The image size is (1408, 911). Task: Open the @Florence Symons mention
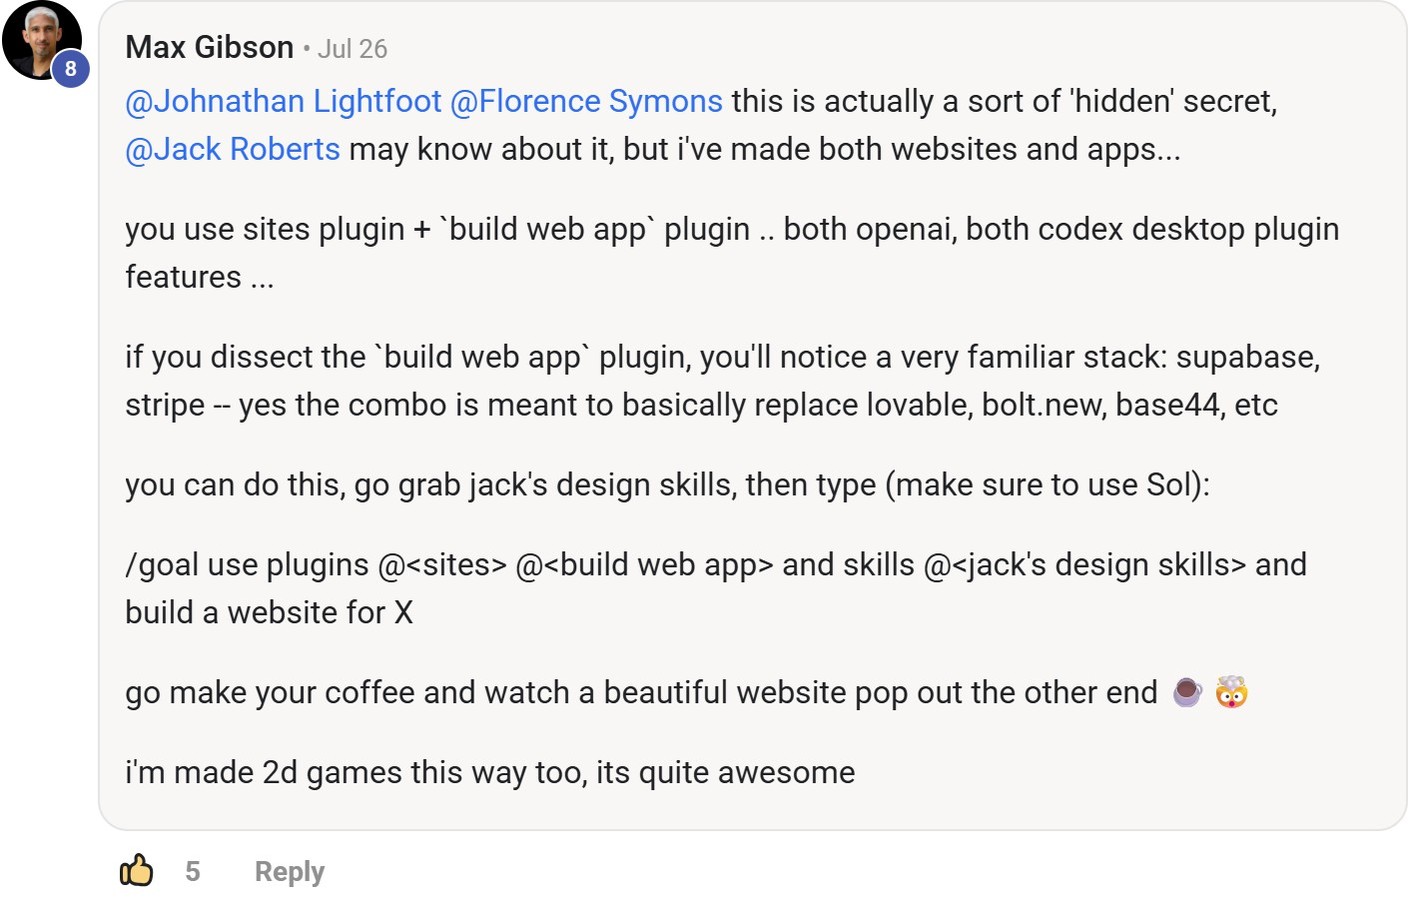(586, 101)
